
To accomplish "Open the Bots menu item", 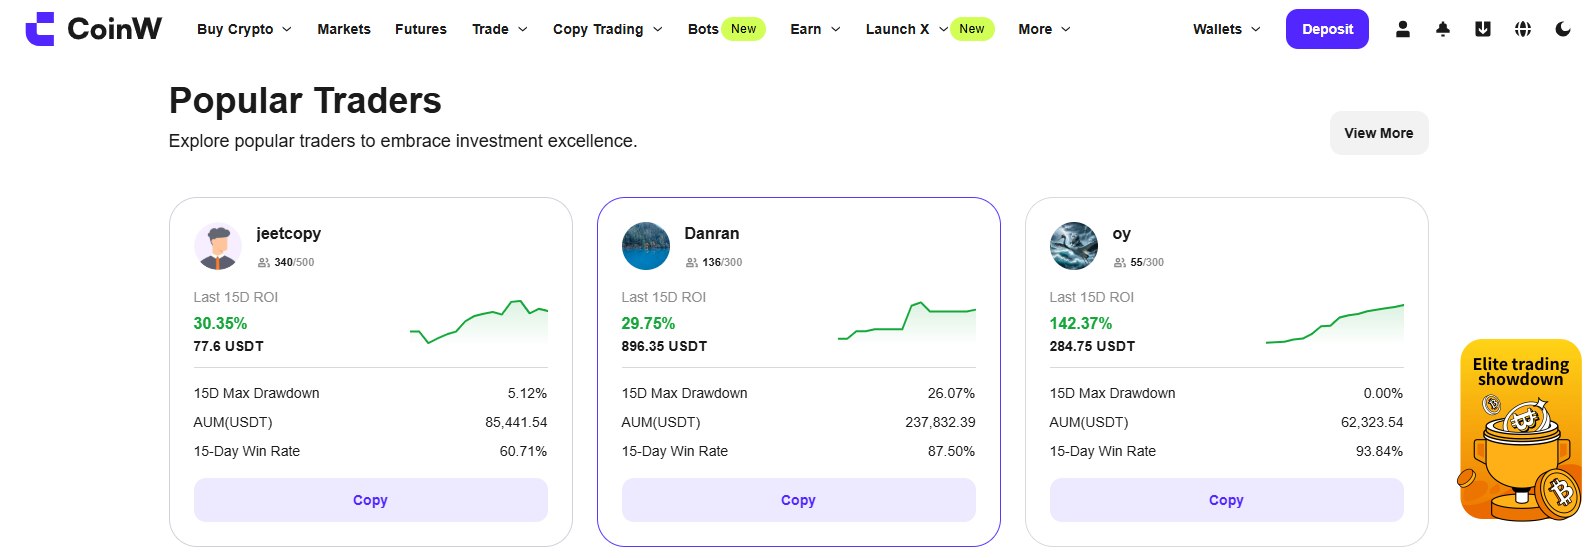I will click(703, 29).
